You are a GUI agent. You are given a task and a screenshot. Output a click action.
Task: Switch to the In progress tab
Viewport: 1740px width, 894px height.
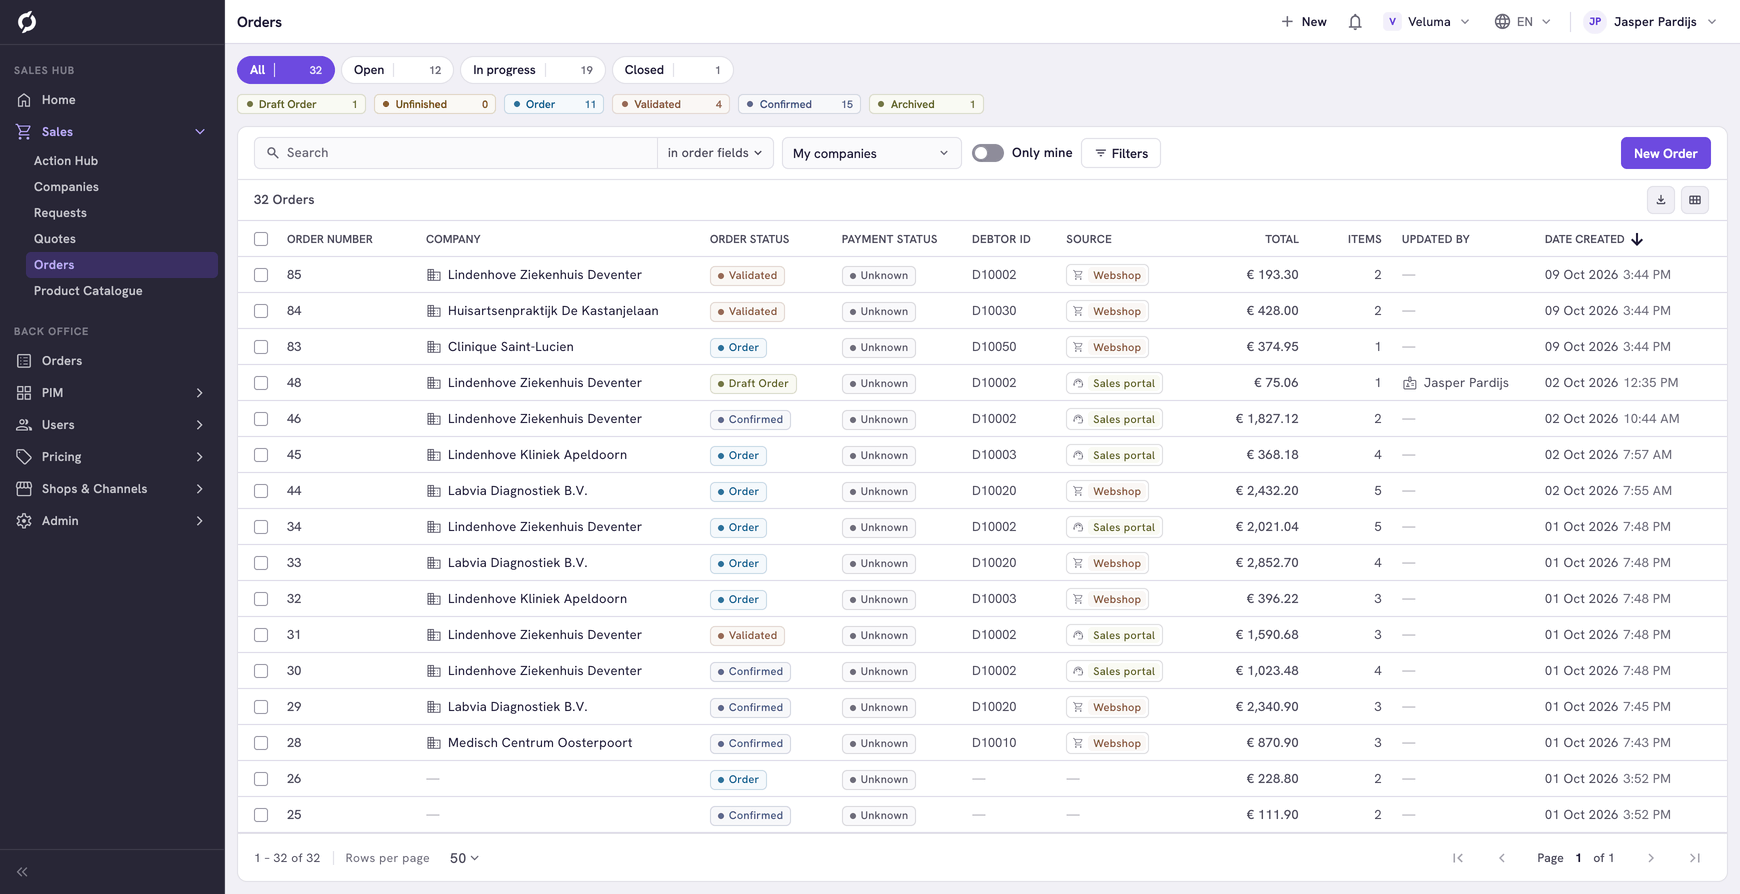532,70
